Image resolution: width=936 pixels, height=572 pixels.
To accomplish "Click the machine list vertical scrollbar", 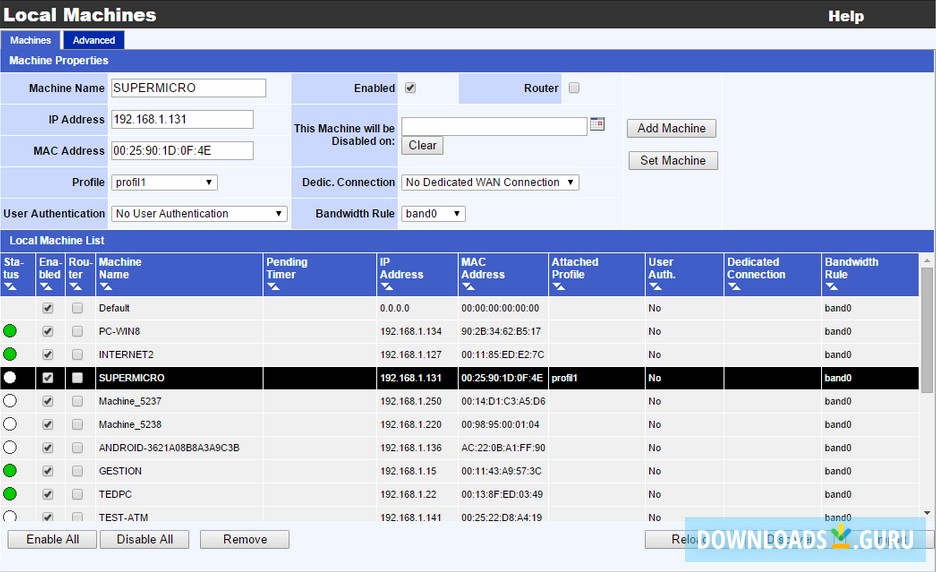I will (x=927, y=400).
